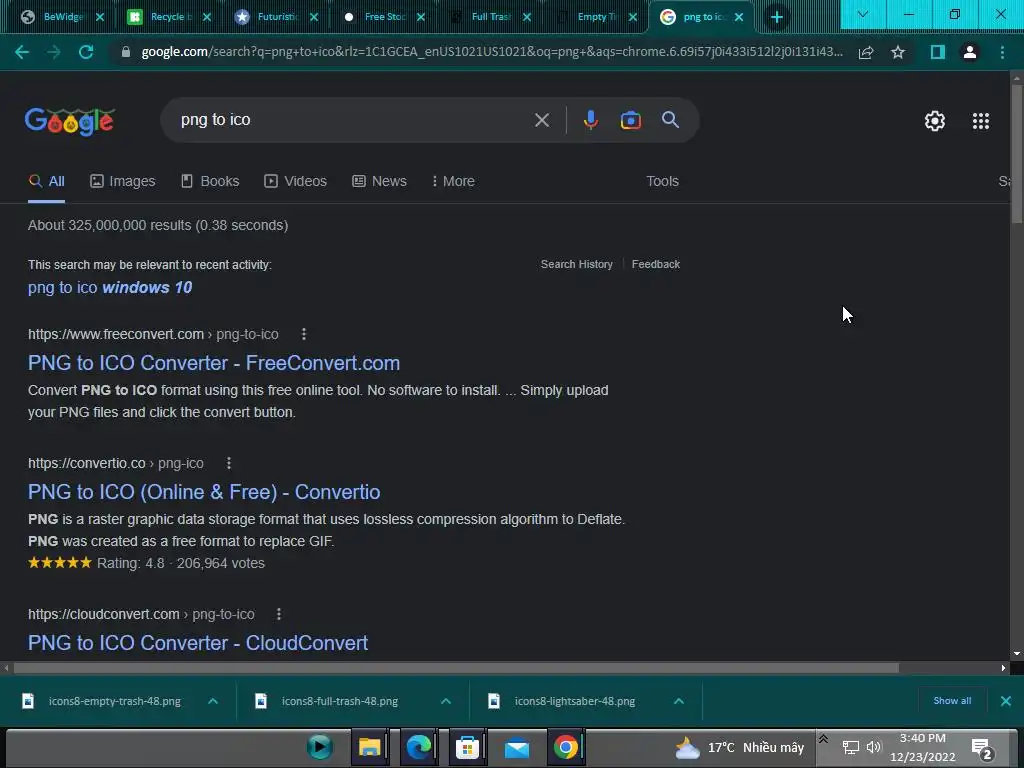The width and height of the screenshot is (1024, 768).
Task: Open the notification center icon
Action: [x=982, y=748]
